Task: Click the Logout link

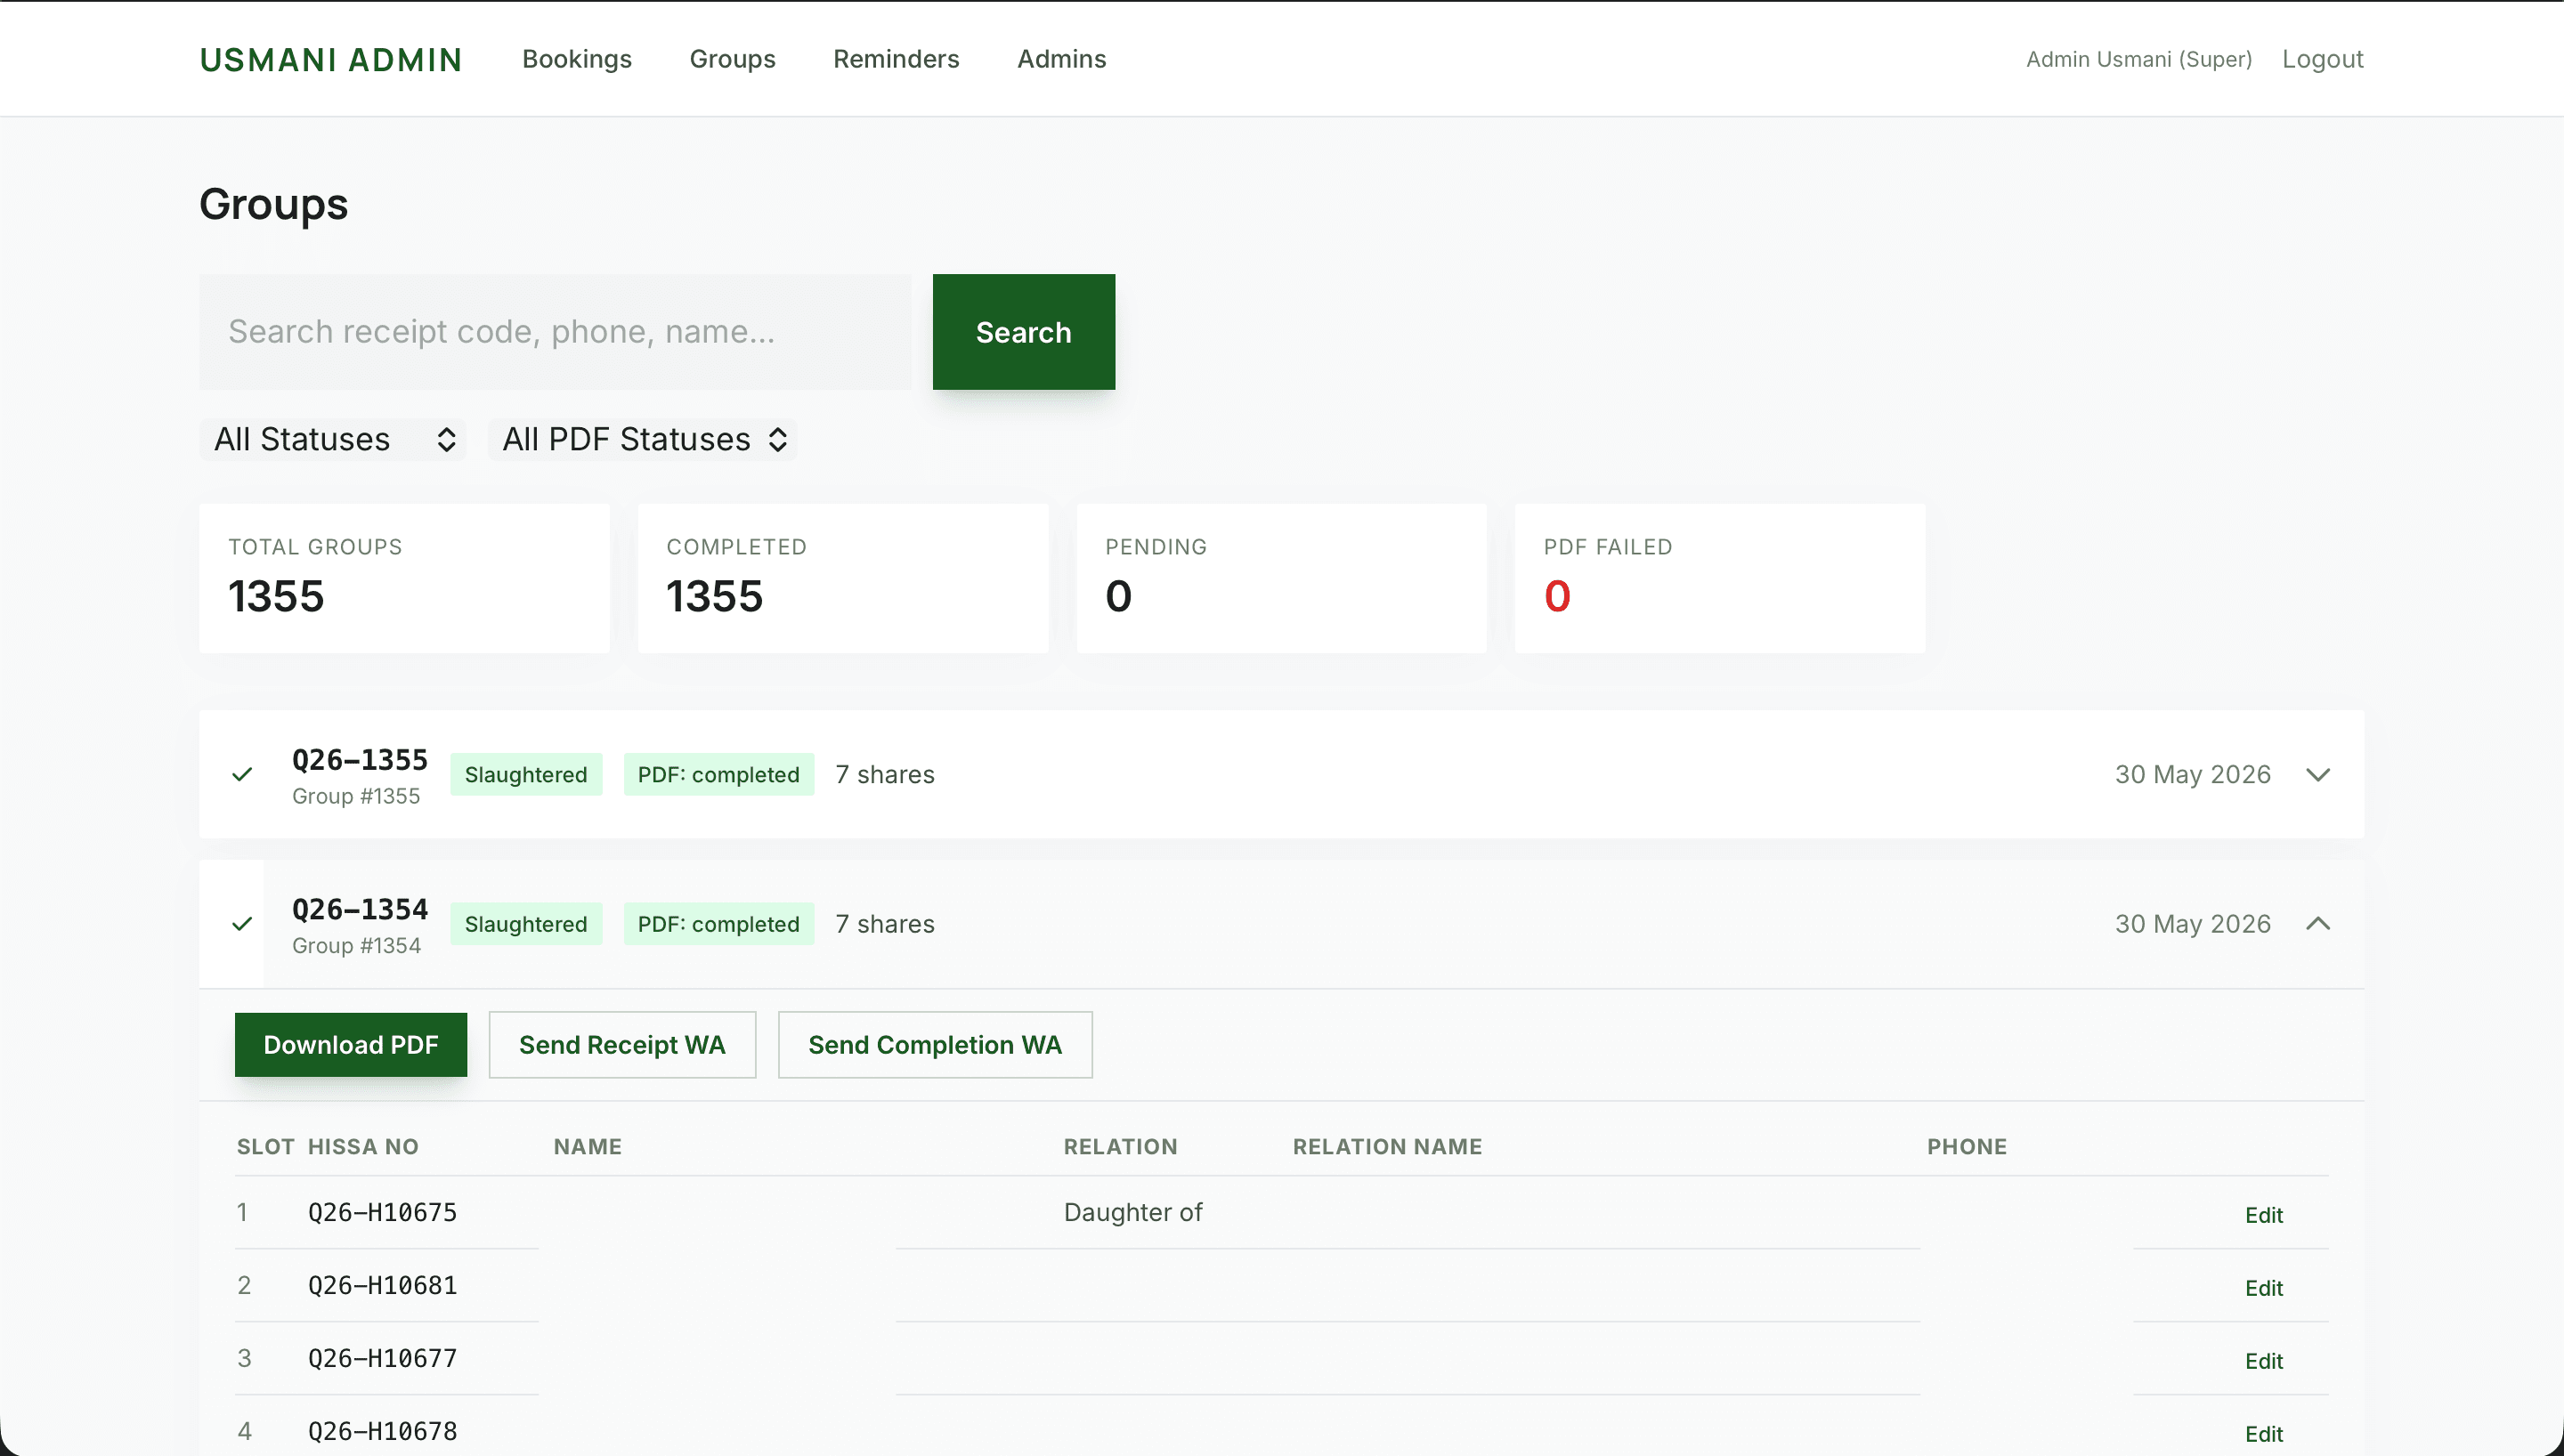Action: tap(2322, 59)
